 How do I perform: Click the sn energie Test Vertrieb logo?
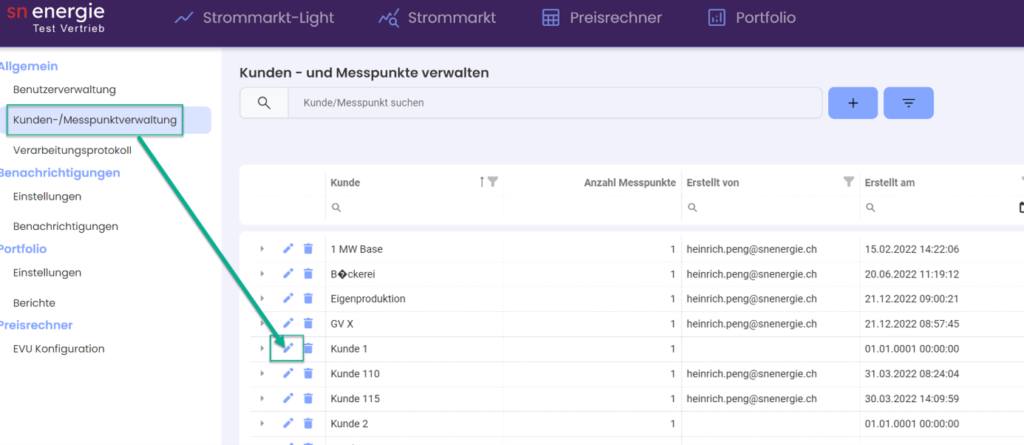pos(56,18)
